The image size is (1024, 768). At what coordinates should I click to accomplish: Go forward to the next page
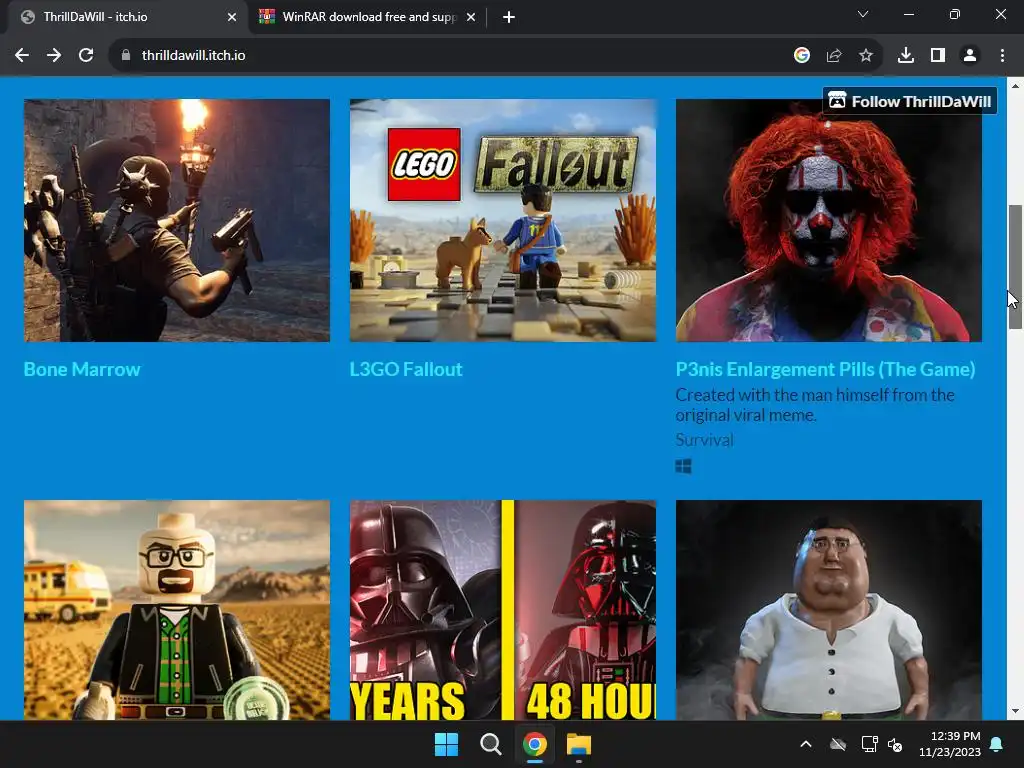(x=54, y=56)
